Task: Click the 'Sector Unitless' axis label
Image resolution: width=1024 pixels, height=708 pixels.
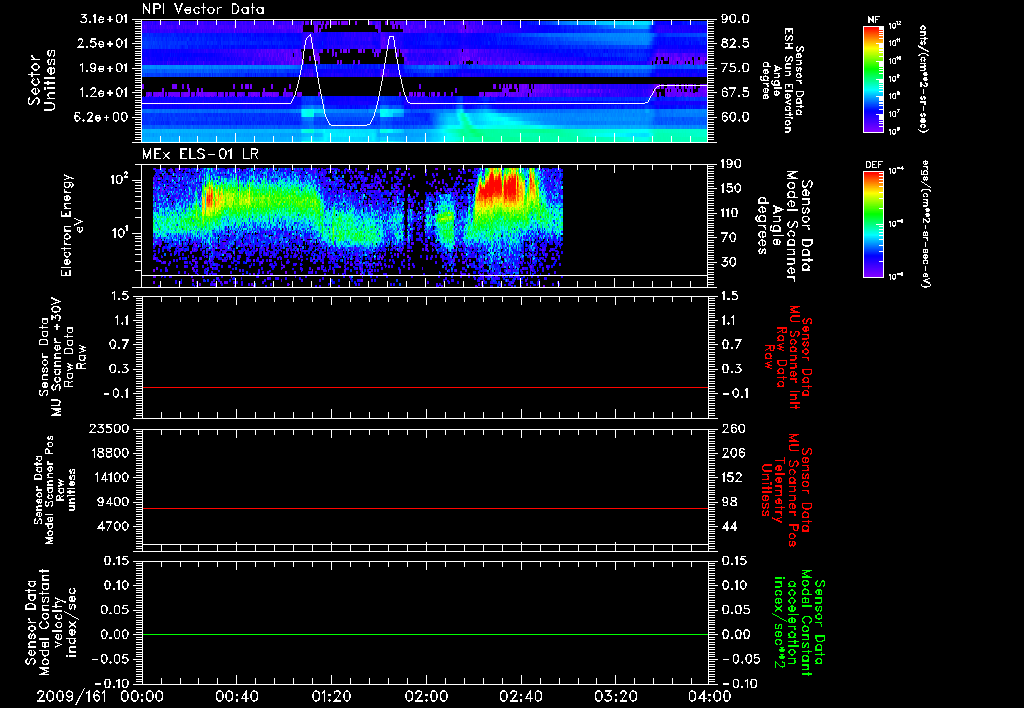Action: 42,80
